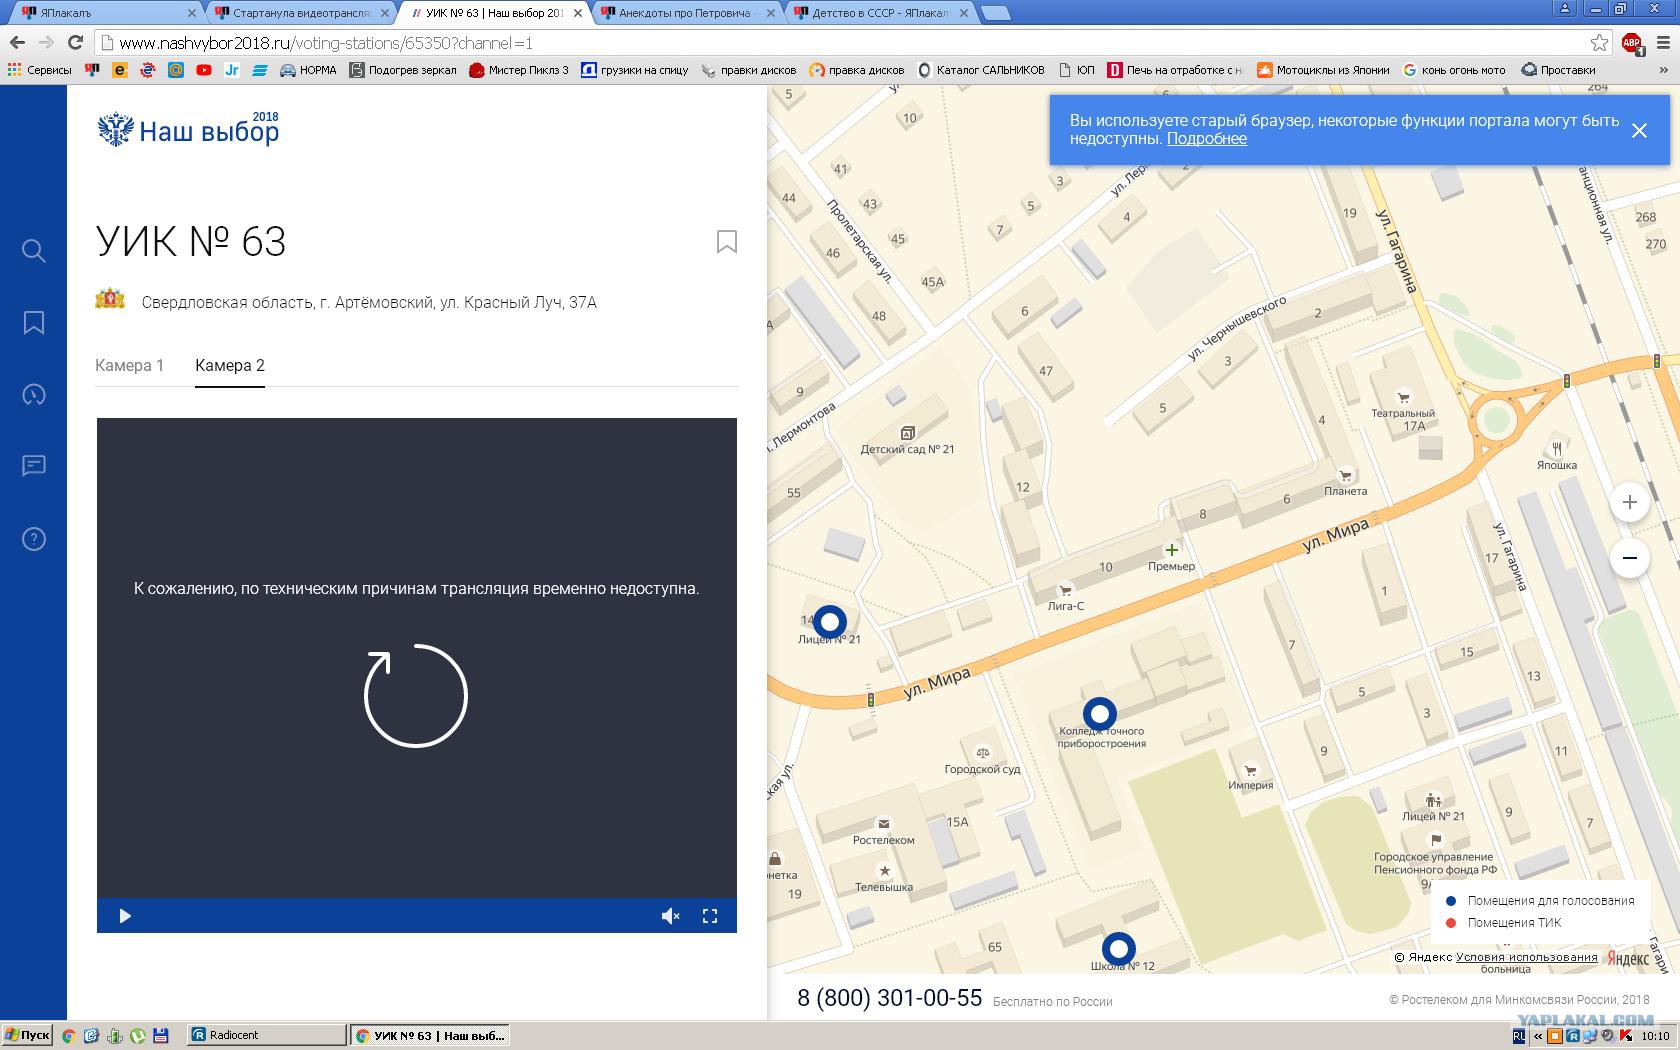The image size is (1680, 1050).
Task: Close the УИК № 63 tab
Action: (x=577, y=13)
